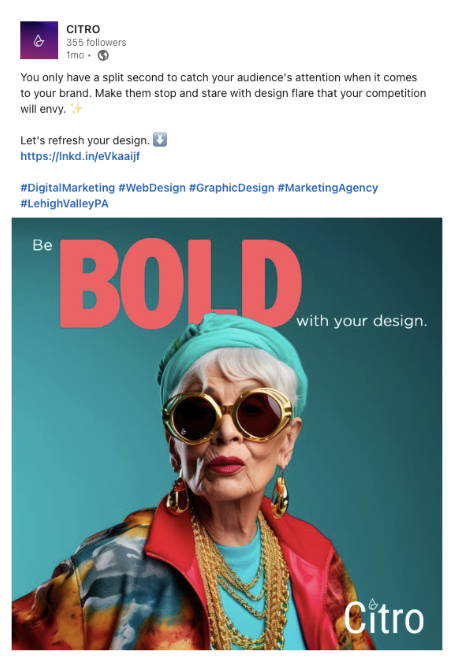This screenshot has height=662, width=450.
Task: Open the CITRO purple logo avatar
Action: tap(39, 40)
